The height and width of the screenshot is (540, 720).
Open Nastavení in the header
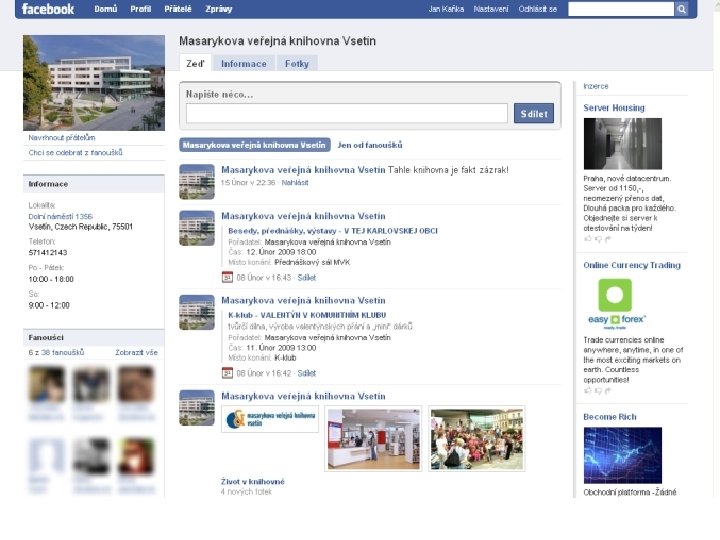491,9
